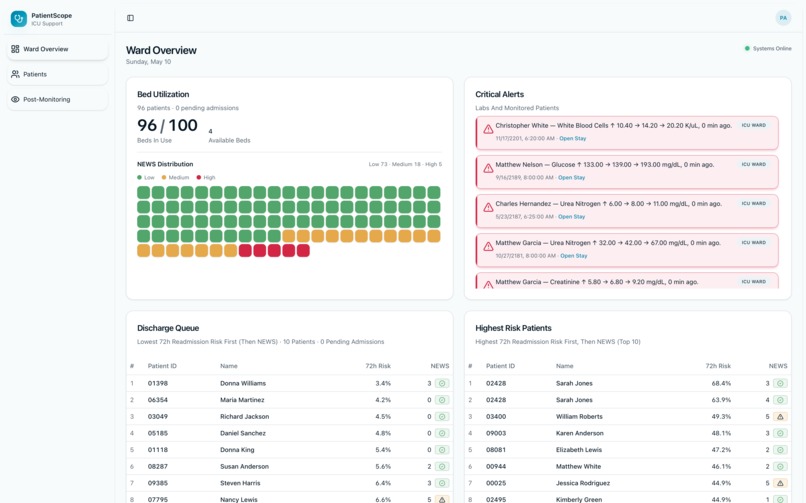This screenshot has height=503, width=806.
Task: Click Susan Anderson name in queue
Action: [x=244, y=467]
